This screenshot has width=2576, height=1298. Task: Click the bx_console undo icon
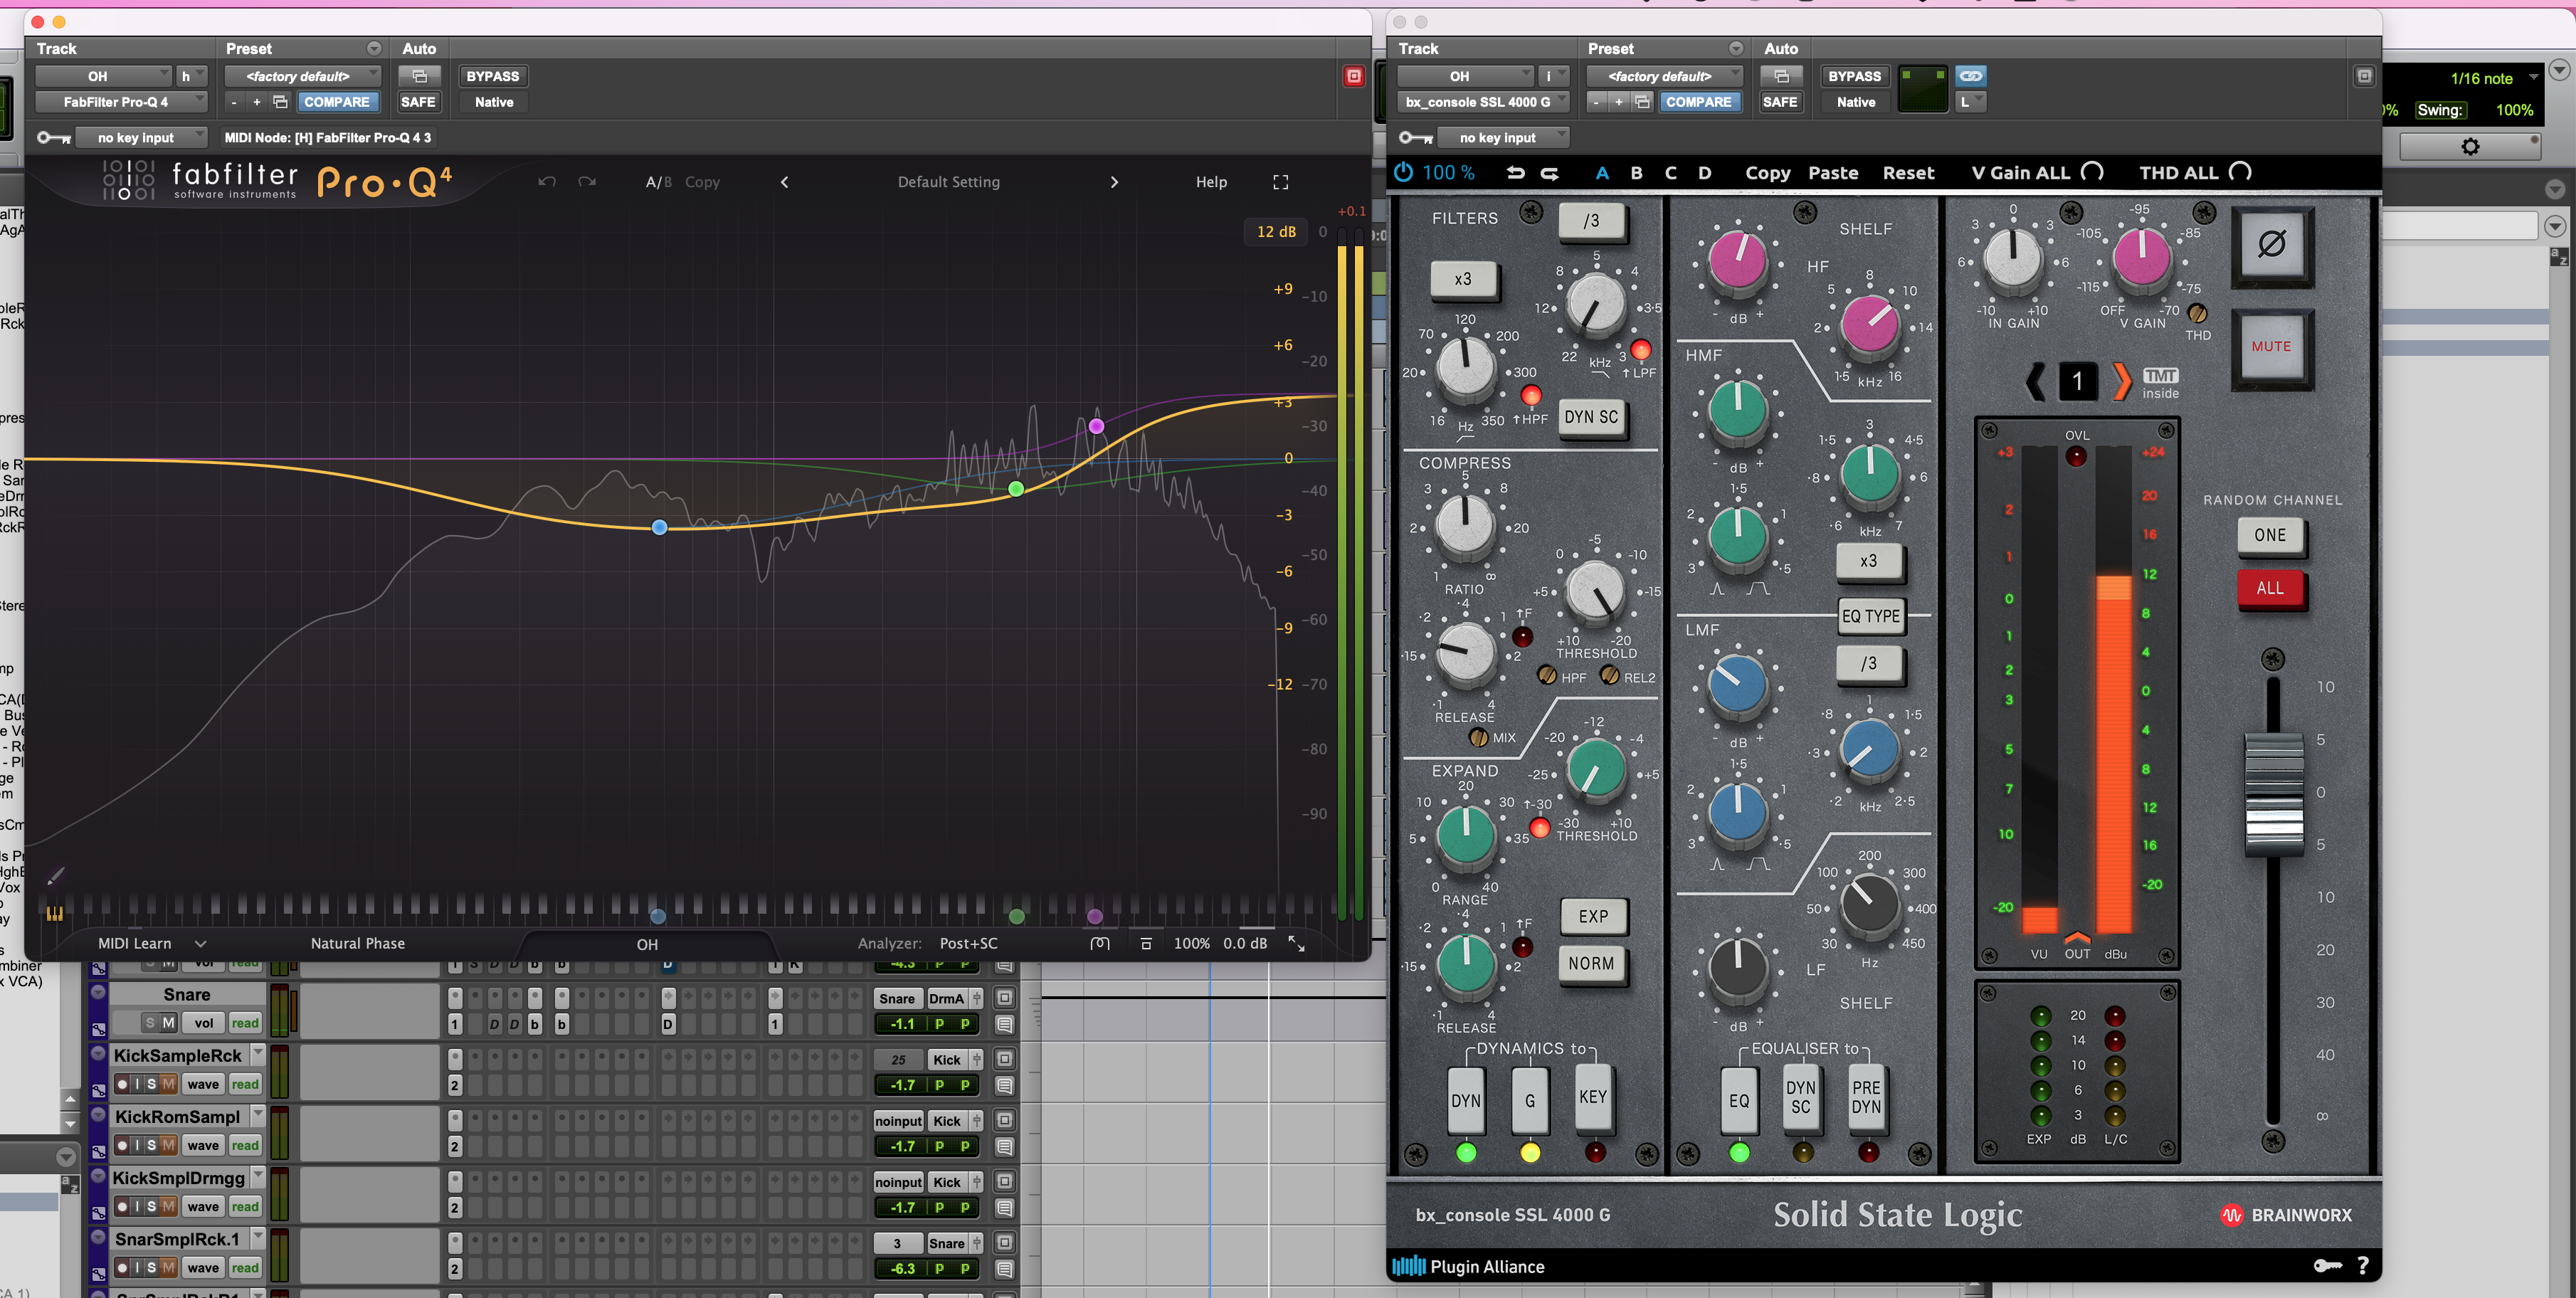pyautogui.click(x=1516, y=173)
